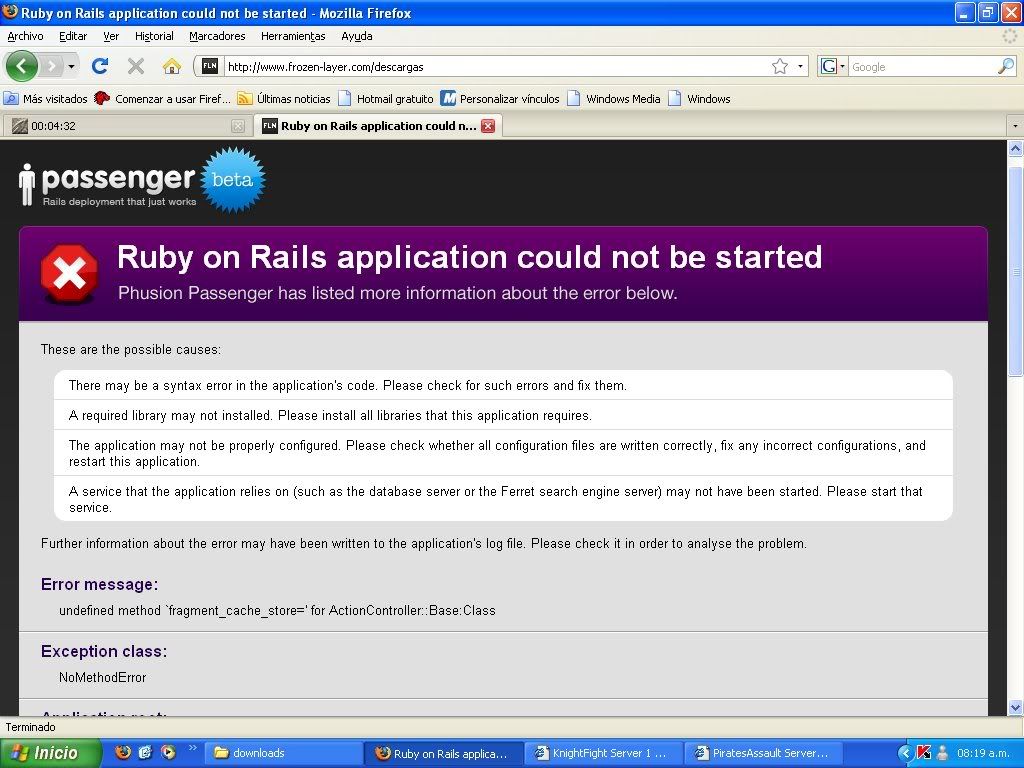Viewport: 1024px width, 768px height.
Task: Open the Últimas noticias feed bookmark
Action: point(284,99)
